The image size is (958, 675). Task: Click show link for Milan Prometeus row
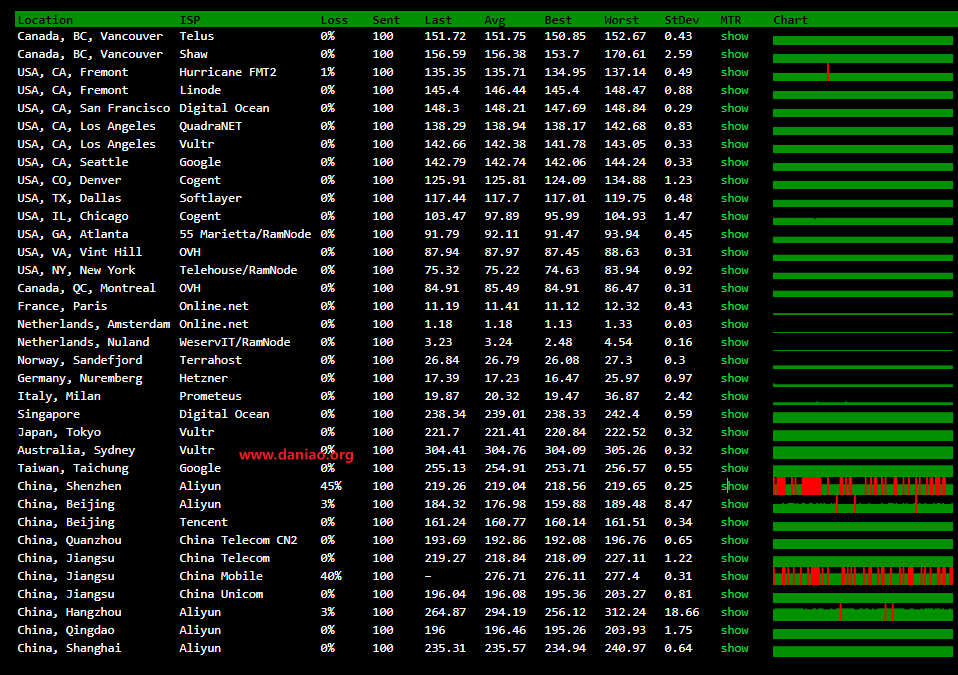click(734, 396)
